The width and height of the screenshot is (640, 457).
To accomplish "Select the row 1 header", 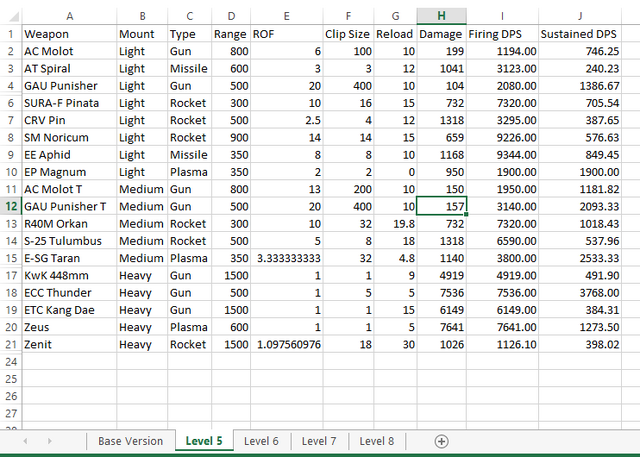I will [x=10, y=33].
